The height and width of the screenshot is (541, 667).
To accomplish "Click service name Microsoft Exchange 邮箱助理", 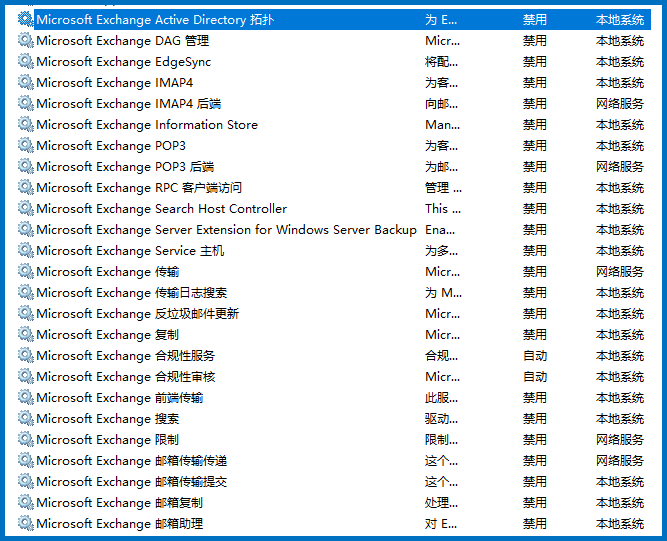I will click(x=120, y=524).
